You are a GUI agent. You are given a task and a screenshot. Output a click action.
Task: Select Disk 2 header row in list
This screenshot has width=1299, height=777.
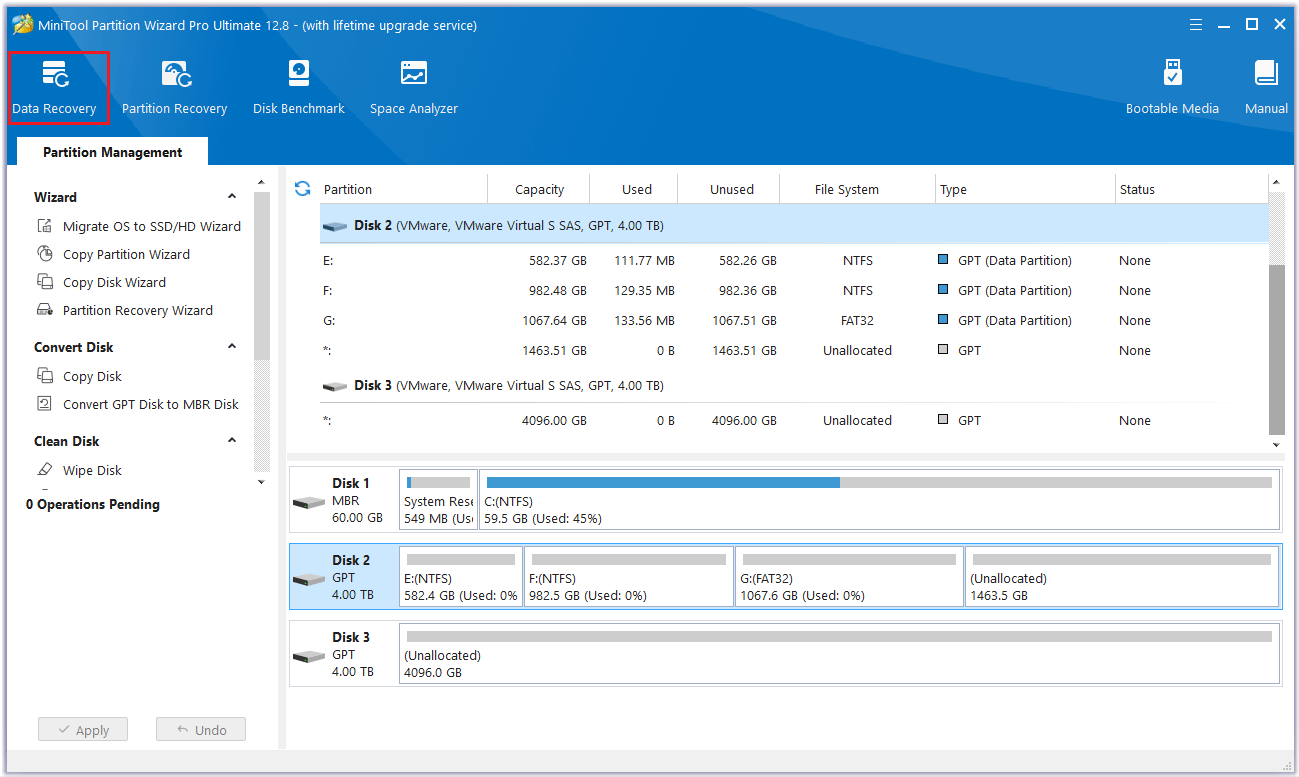pos(794,225)
